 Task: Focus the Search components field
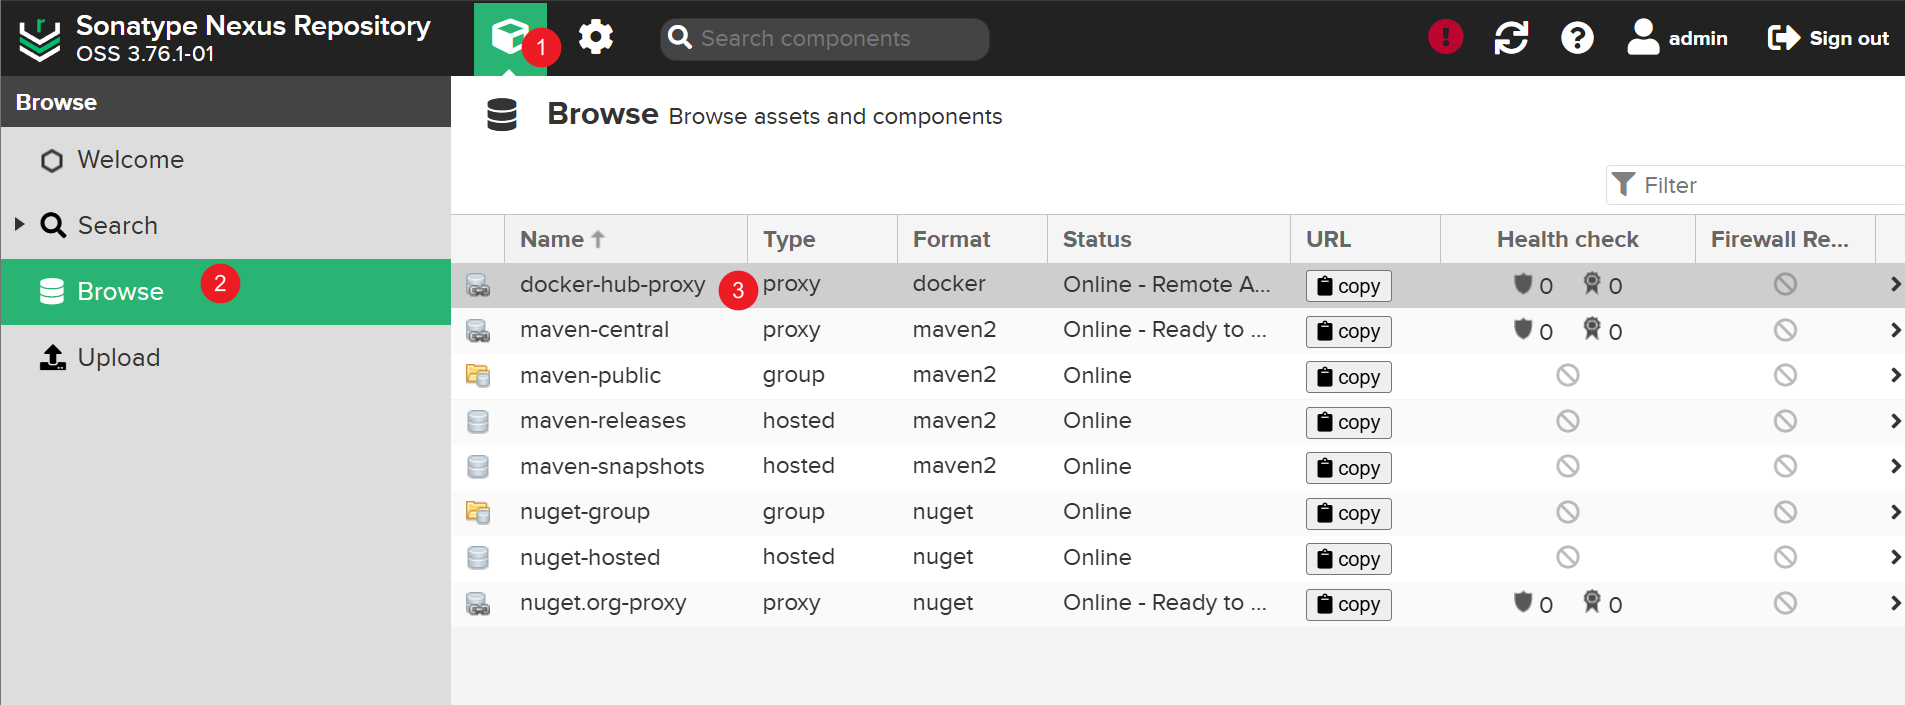[825, 38]
